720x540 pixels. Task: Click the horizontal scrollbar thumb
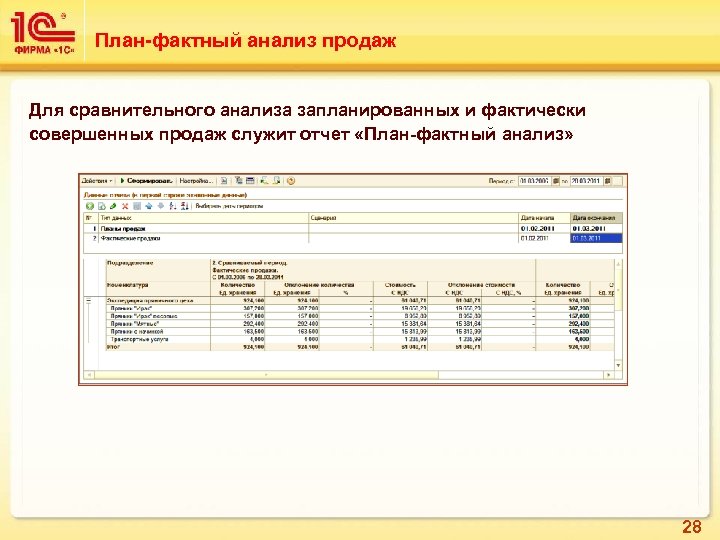click(x=266, y=375)
